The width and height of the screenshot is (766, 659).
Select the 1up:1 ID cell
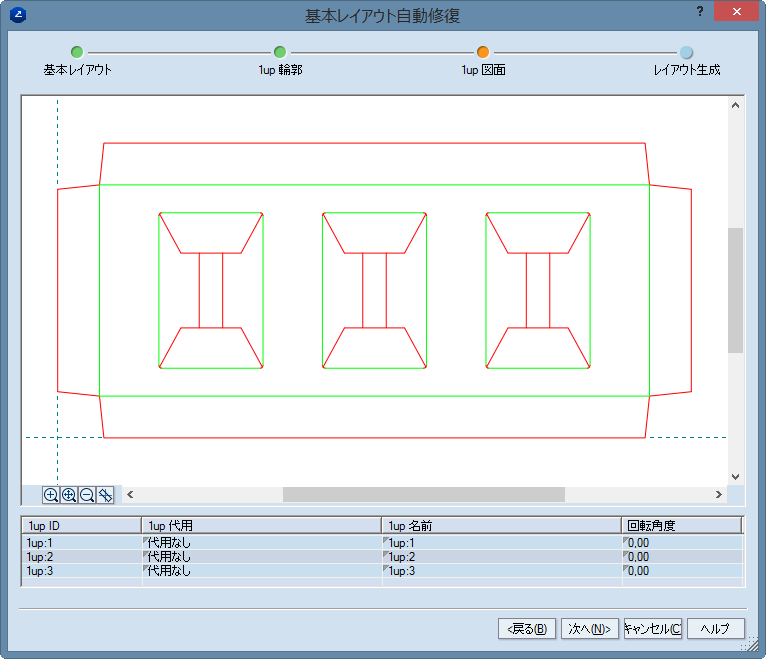[x=82, y=542]
